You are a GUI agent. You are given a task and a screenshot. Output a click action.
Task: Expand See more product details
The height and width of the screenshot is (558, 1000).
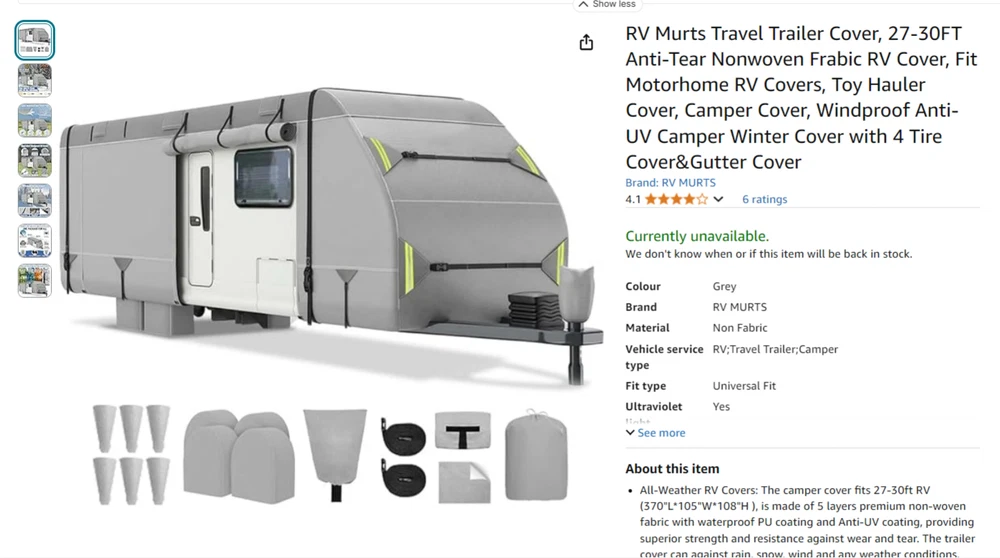[656, 432]
